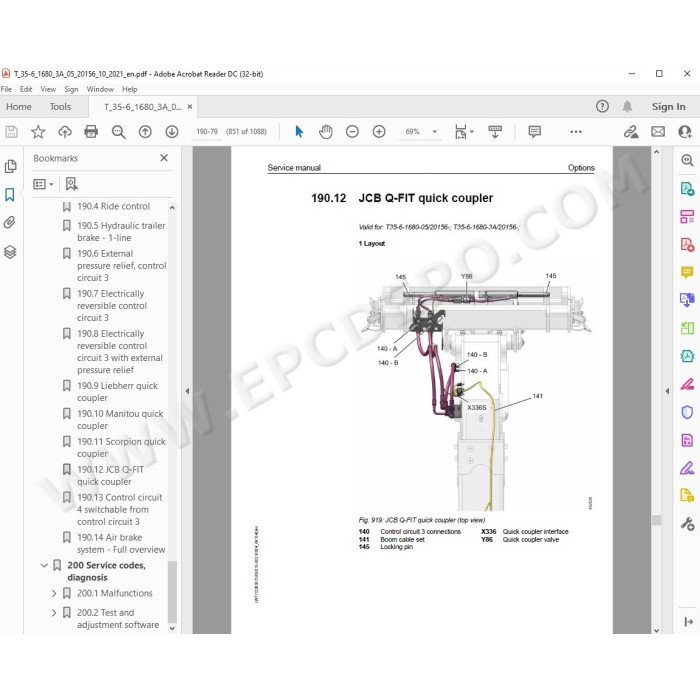Close the Bookmarks panel
The image size is (700, 700).
point(164,158)
